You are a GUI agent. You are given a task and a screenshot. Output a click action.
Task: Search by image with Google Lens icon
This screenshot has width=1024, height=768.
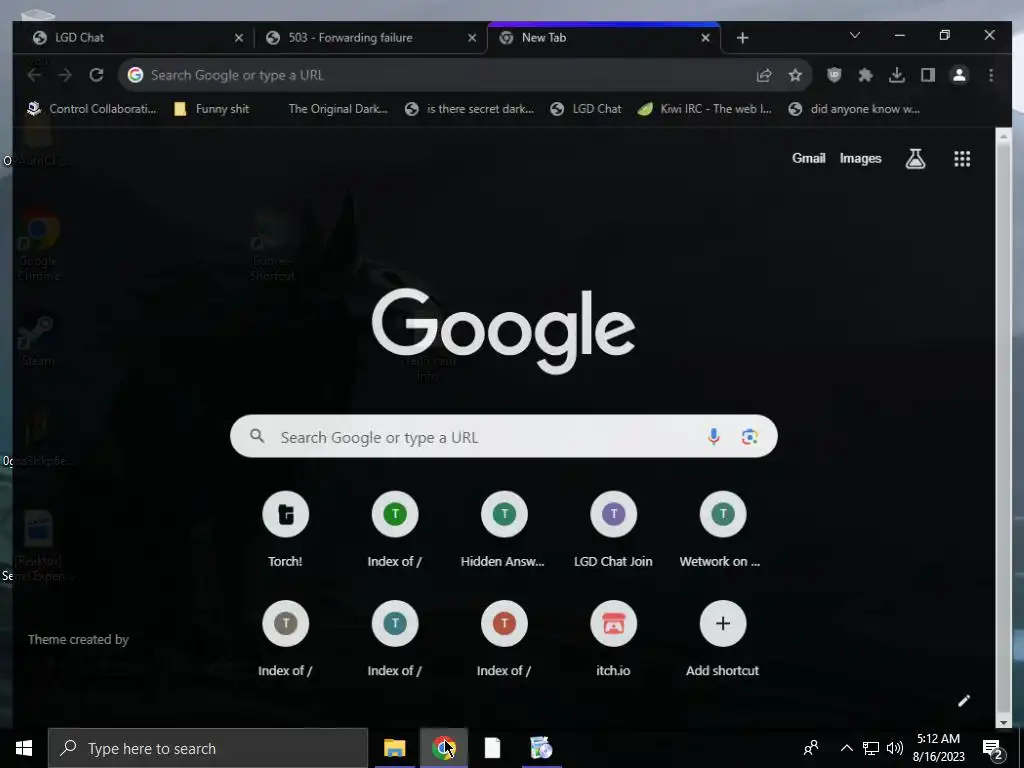749,436
